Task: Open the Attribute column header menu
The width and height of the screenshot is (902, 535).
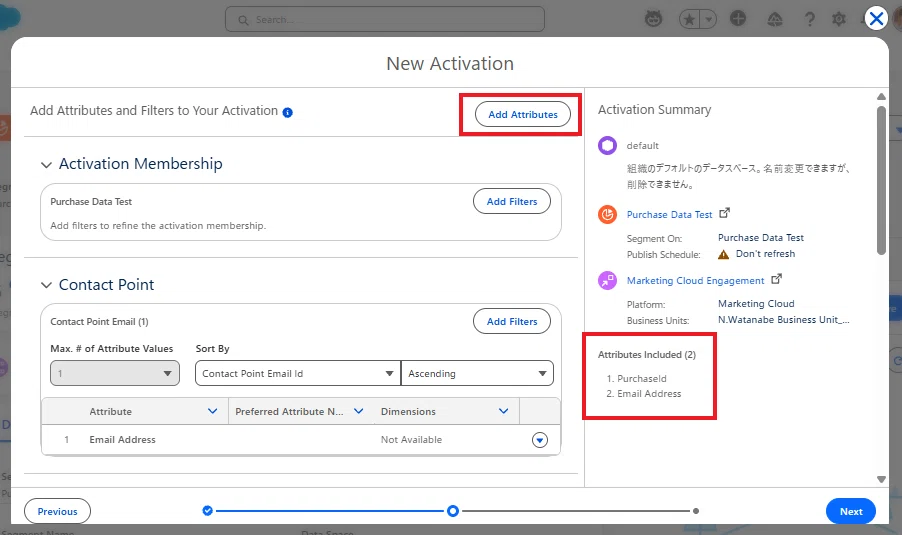Action: coord(212,411)
